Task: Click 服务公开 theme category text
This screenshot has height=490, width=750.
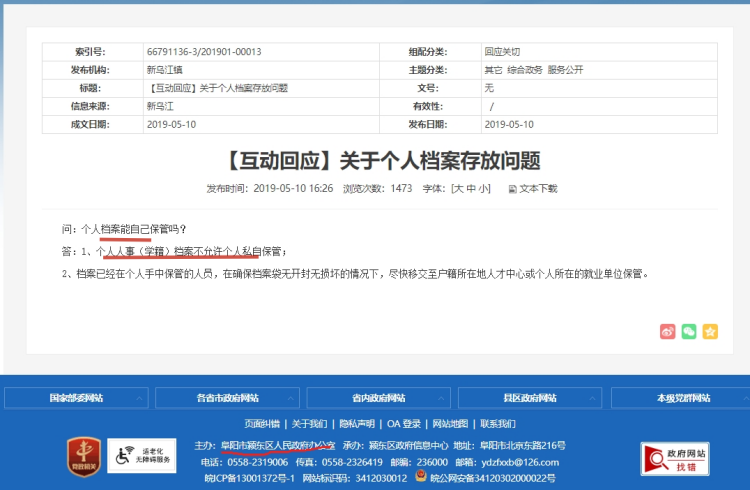Action: (565, 70)
